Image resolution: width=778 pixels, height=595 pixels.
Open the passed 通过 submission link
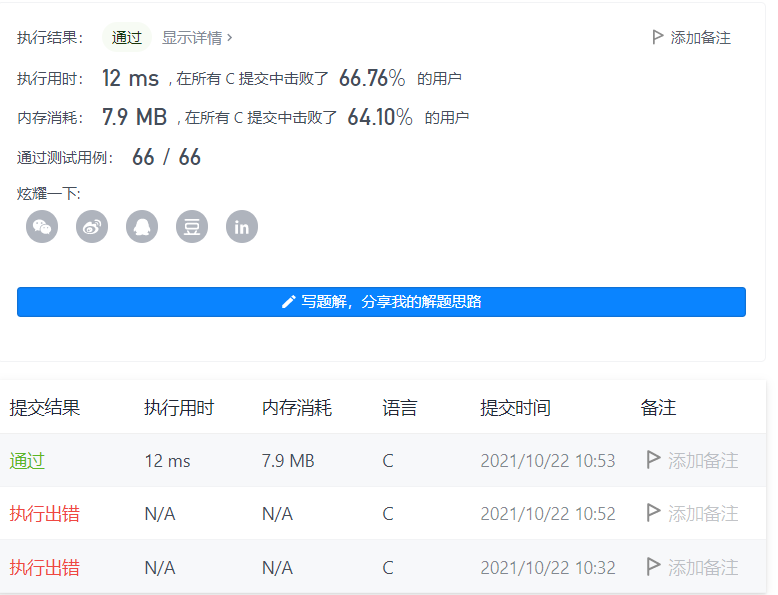[x=27, y=461]
